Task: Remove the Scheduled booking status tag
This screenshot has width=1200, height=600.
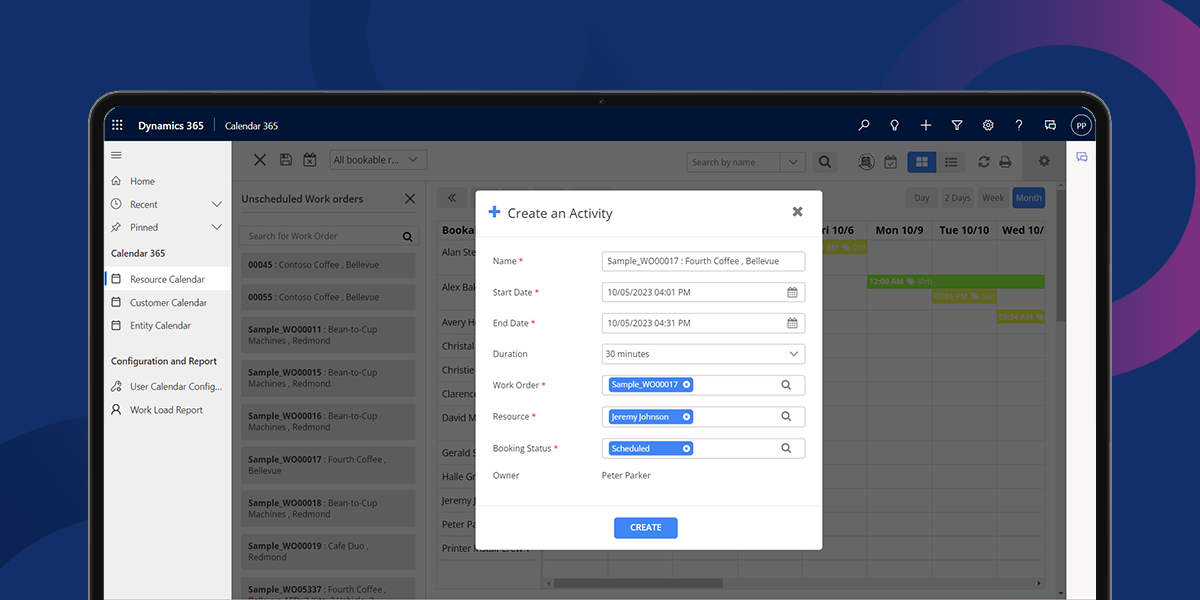Action: 687,448
